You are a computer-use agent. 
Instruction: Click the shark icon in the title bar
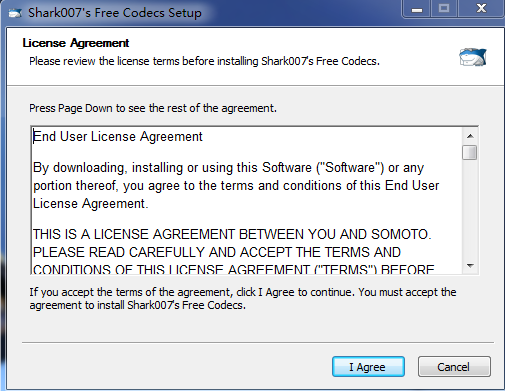pos(15,13)
